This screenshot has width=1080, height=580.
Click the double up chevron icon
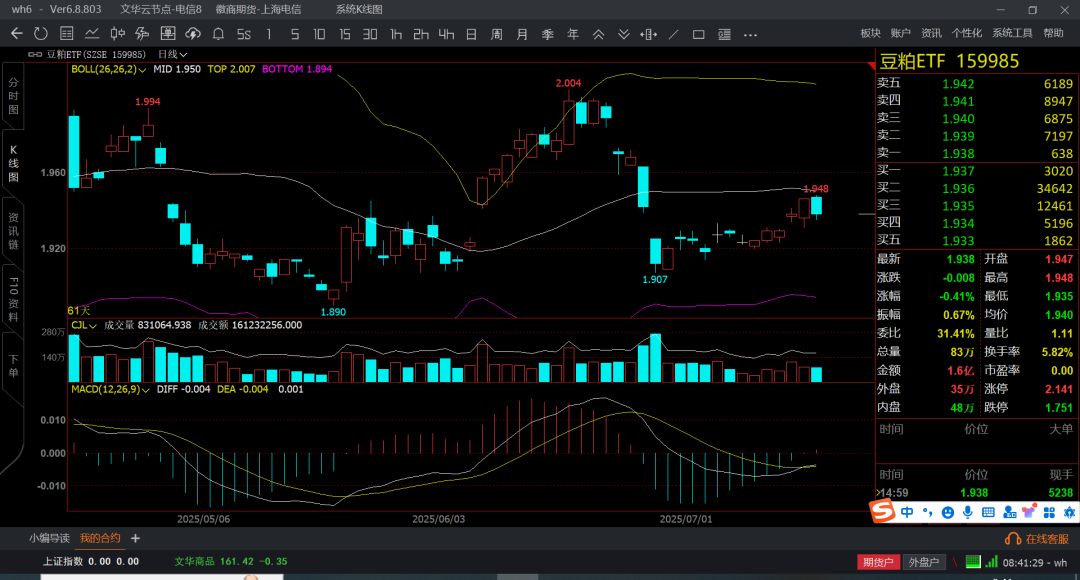coord(599,34)
